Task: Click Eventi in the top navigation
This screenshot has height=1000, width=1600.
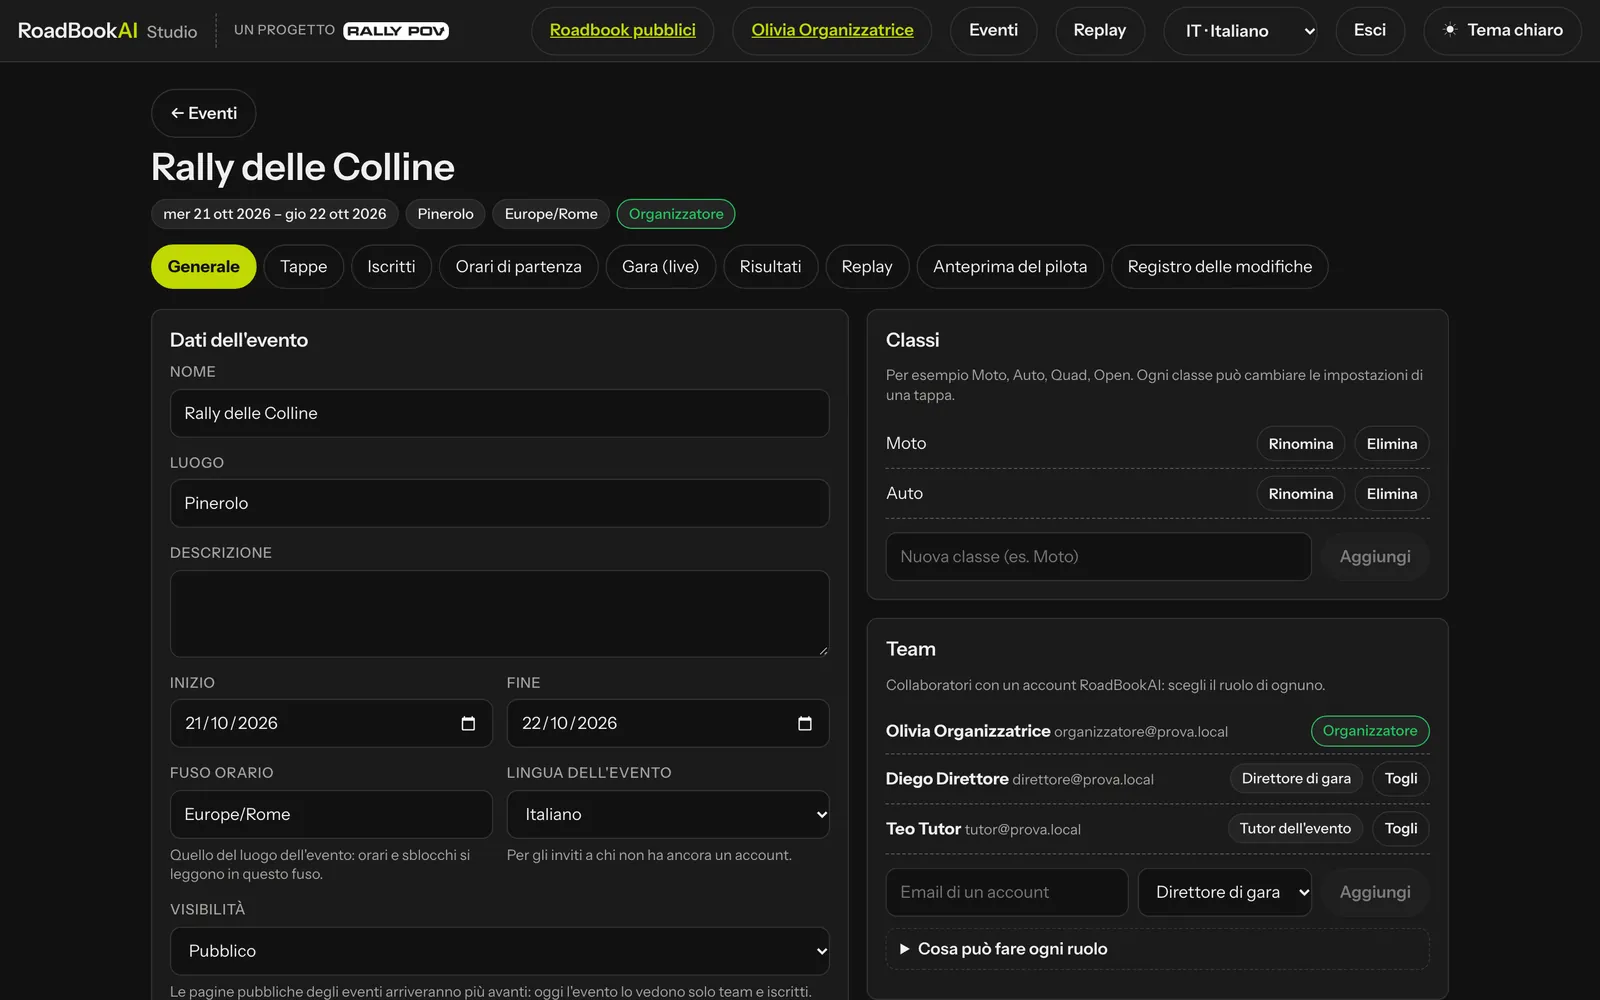Action: (994, 31)
